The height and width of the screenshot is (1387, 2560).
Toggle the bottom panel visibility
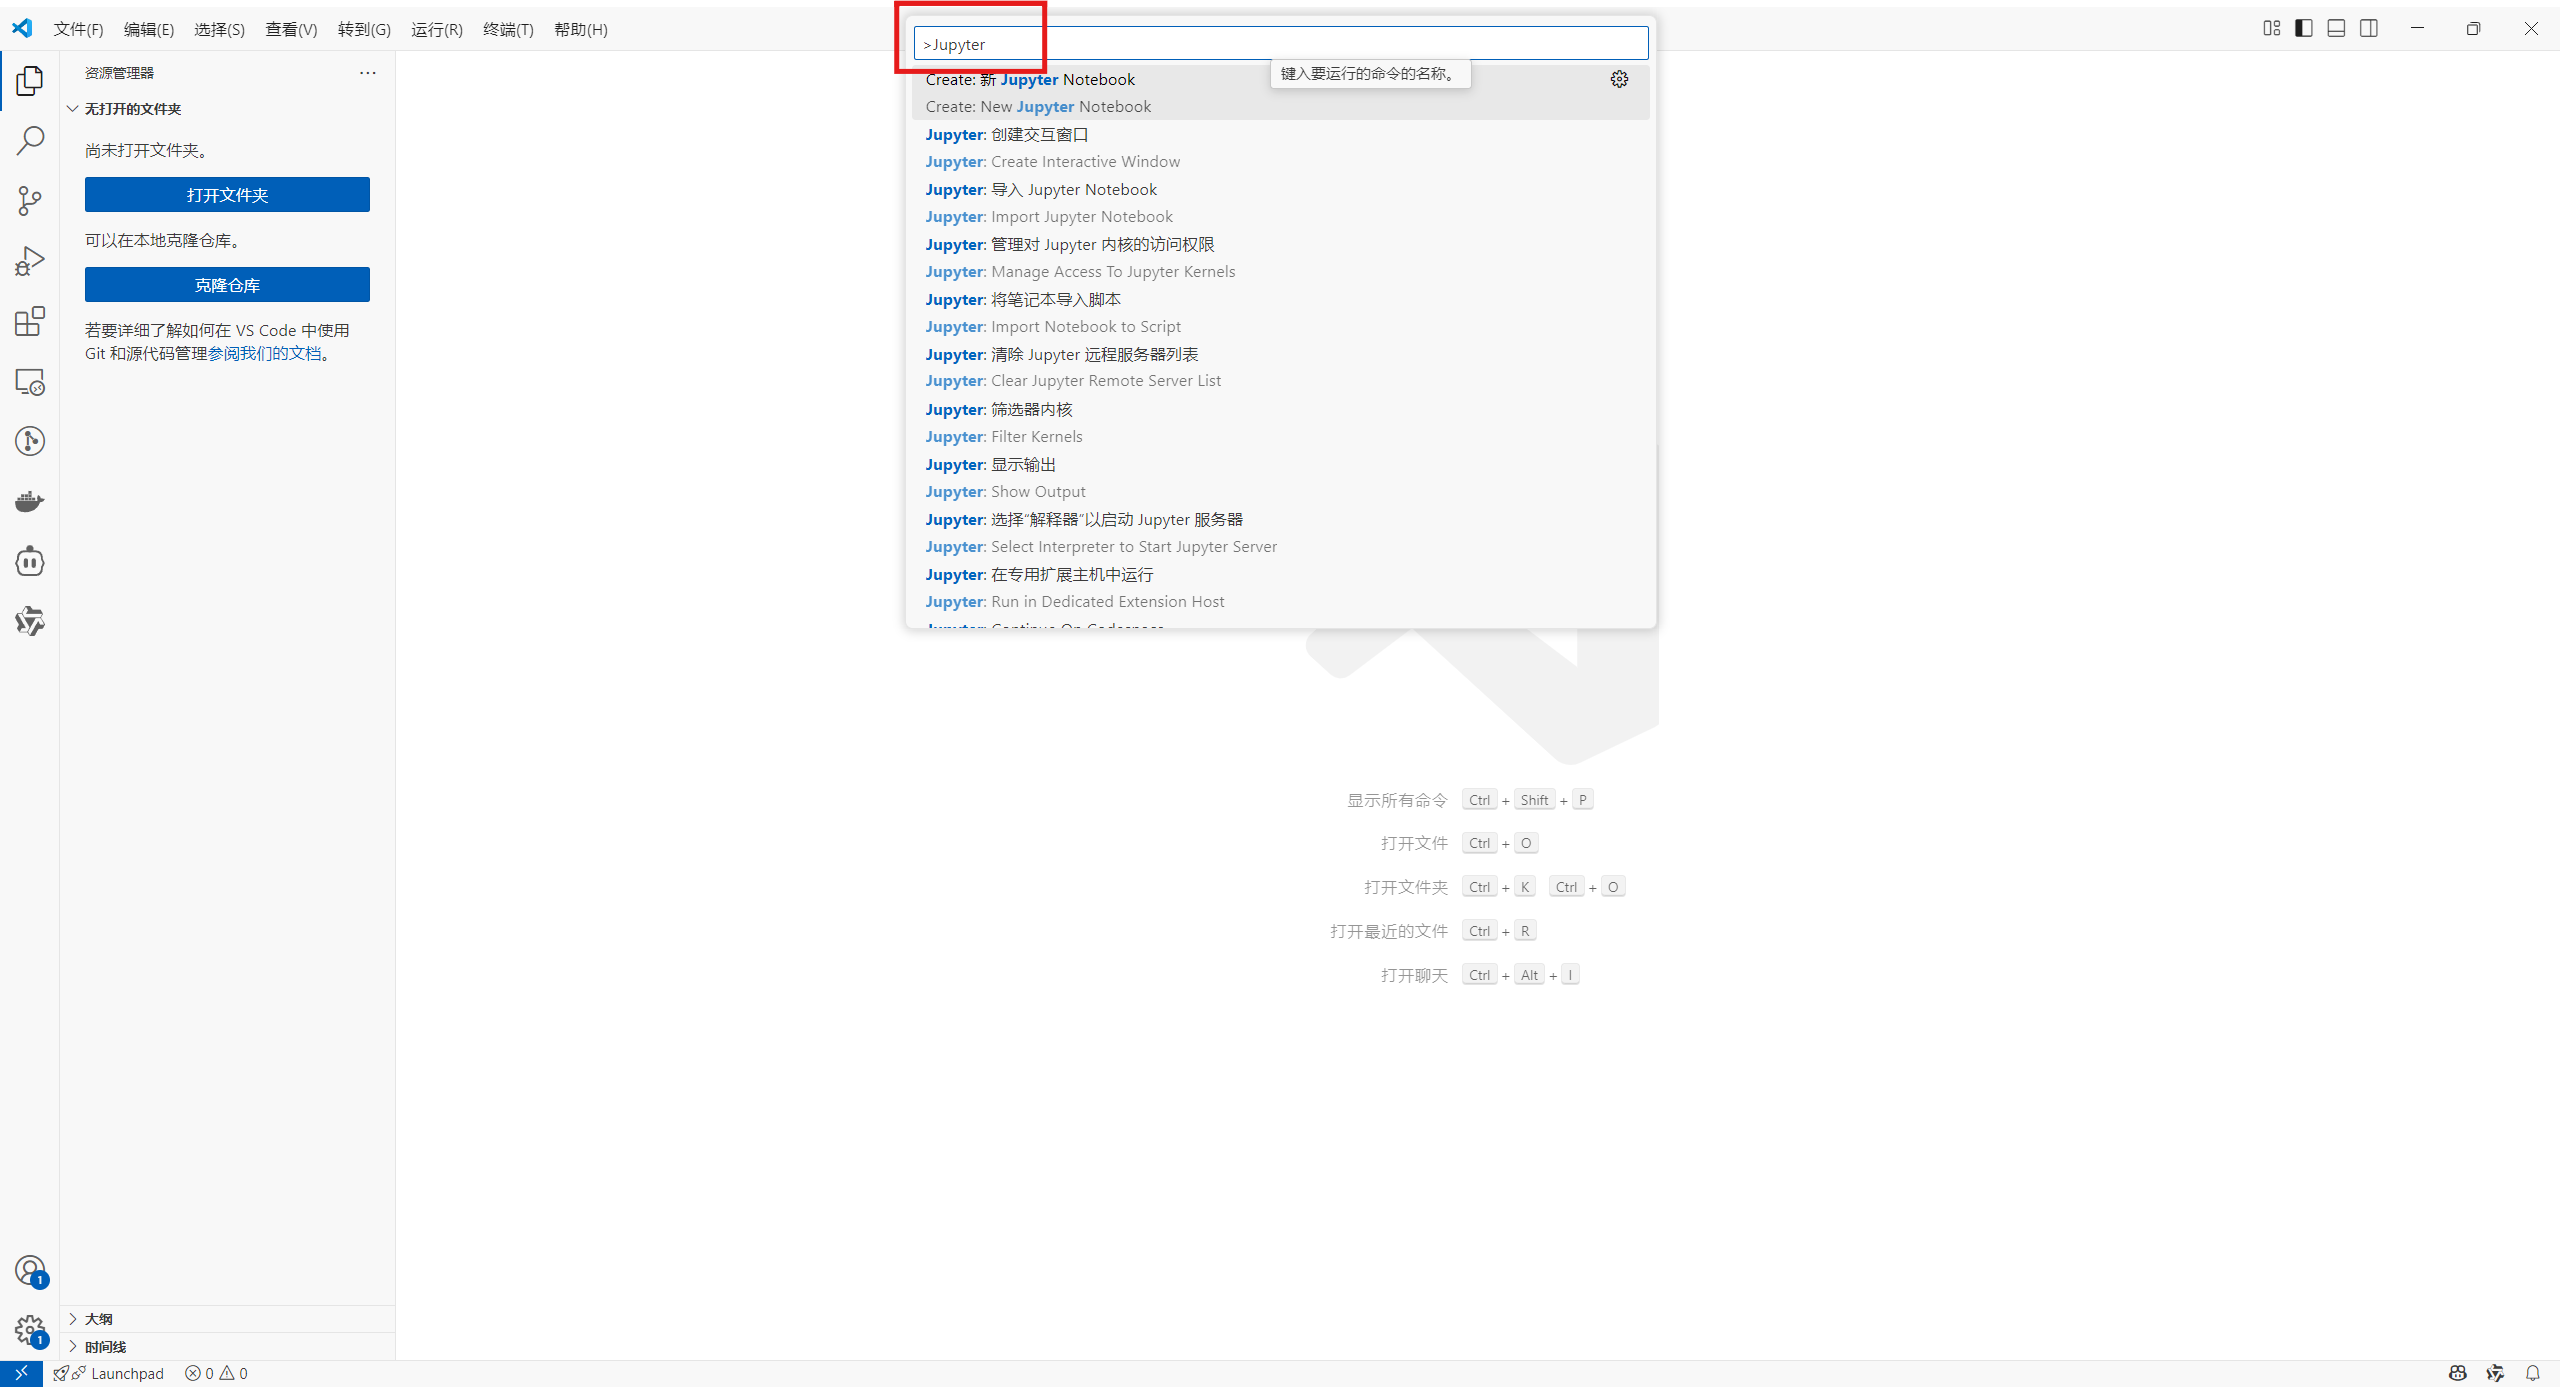[x=2336, y=28]
